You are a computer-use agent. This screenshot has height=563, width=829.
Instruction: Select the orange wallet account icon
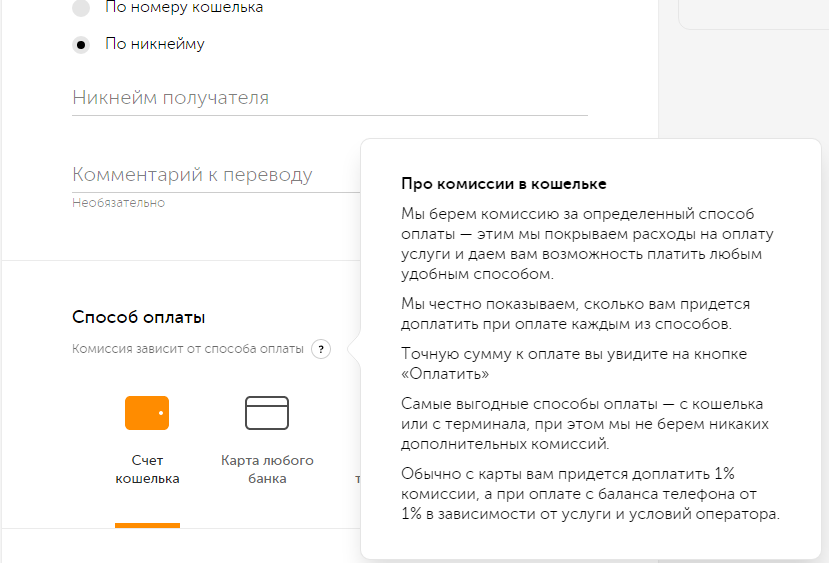click(x=147, y=412)
